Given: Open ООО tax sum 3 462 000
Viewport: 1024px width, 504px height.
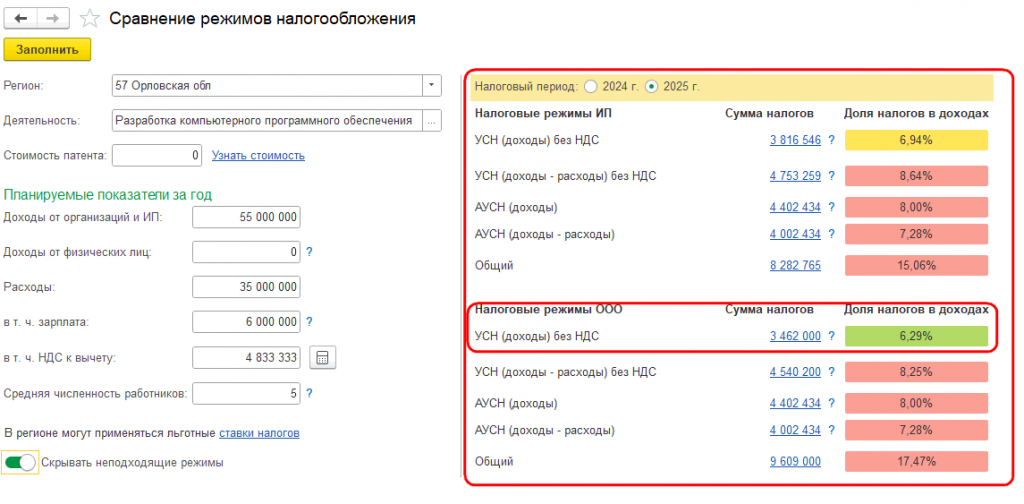Looking at the screenshot, I should pos(795,336).
